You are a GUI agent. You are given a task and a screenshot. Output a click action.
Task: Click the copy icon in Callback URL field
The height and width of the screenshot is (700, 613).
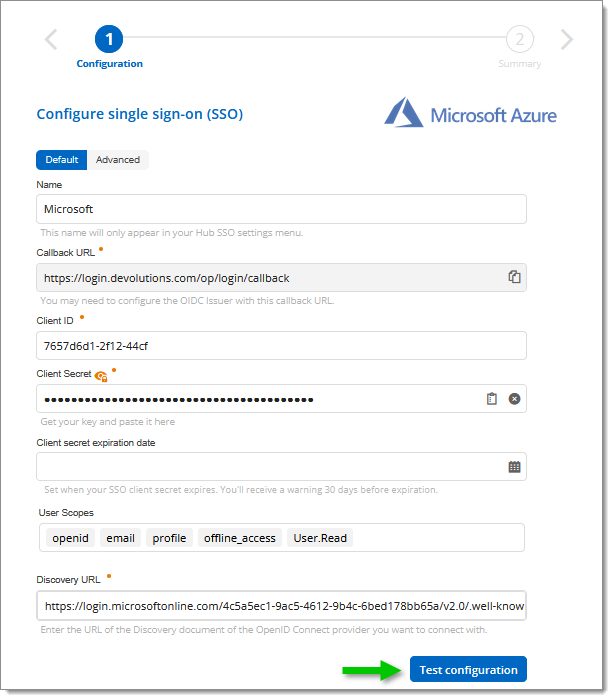pyautogui.click(x=514, y=277)
